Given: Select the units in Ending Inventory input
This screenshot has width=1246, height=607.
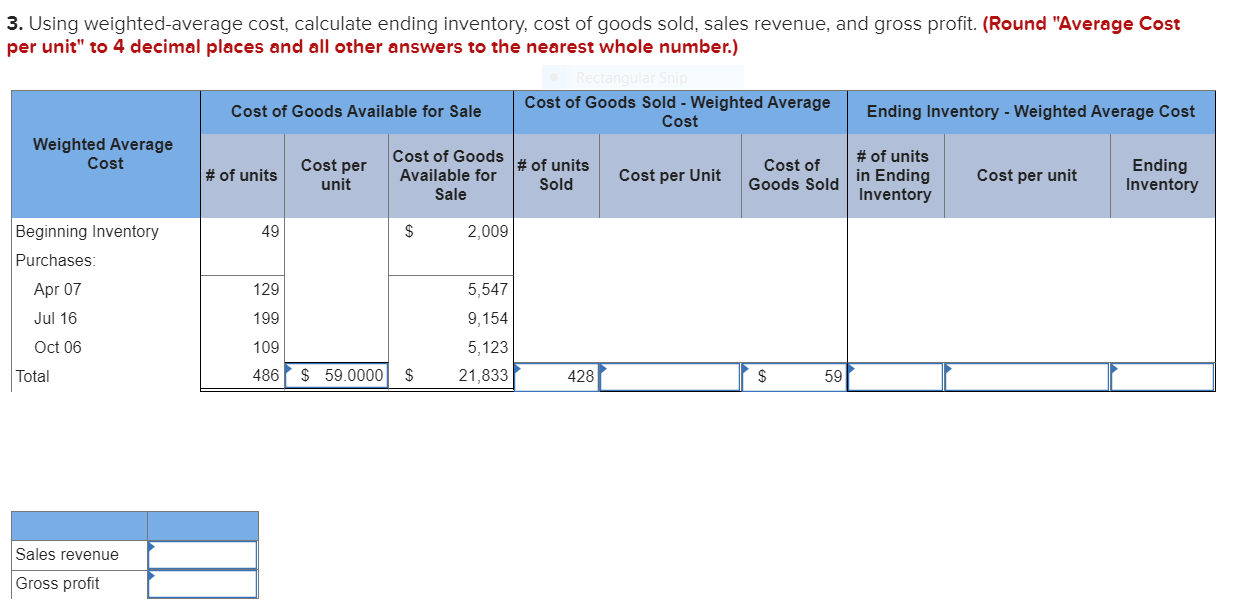Looking at the screenshot, I should point(895,377).
